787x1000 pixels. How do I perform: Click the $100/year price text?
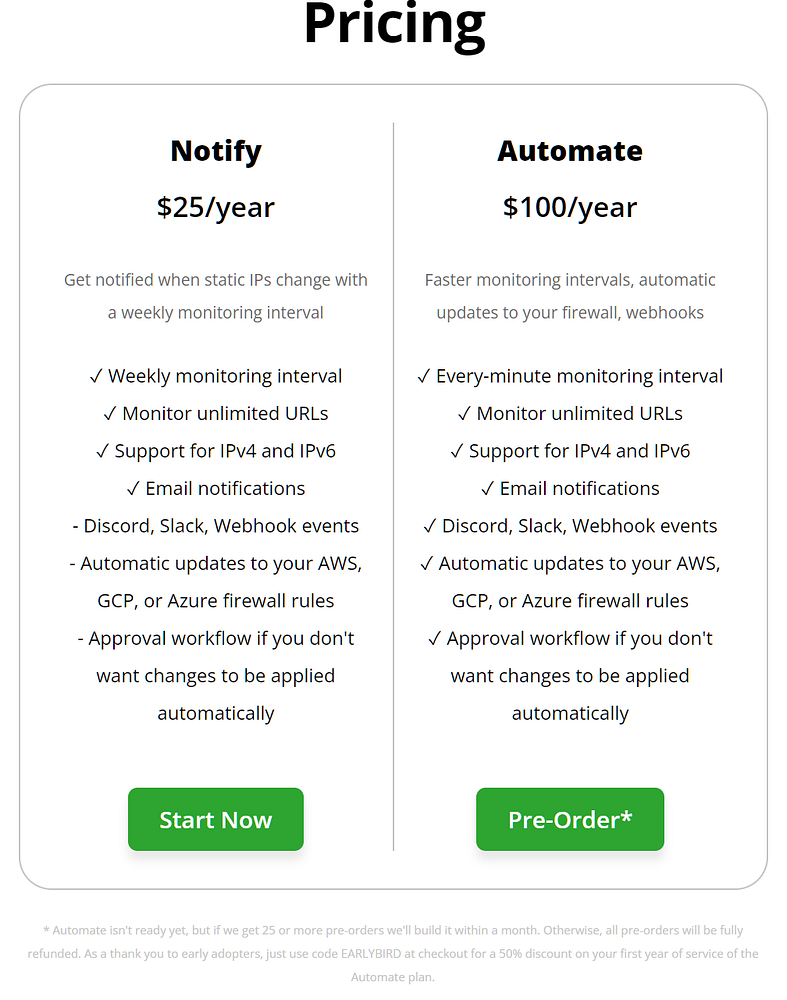click(x=570, y=207)
